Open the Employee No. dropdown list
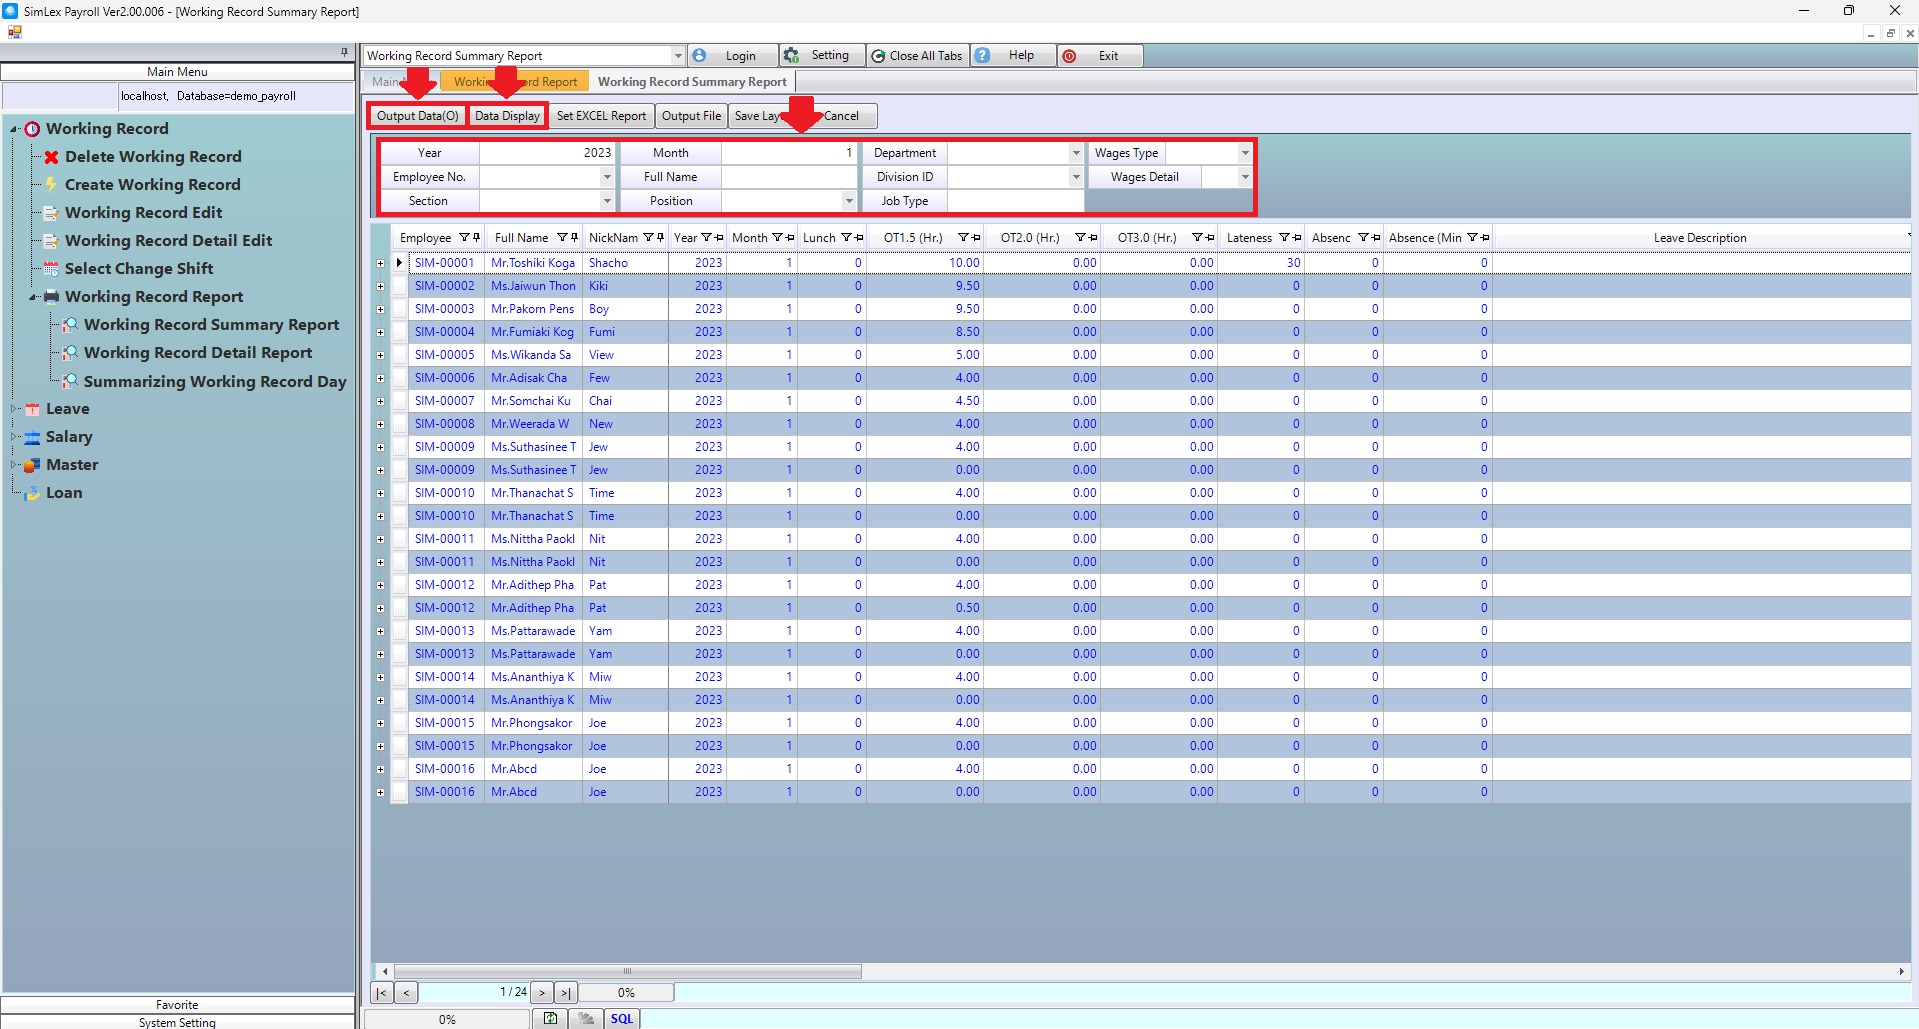1919x1029 pixels. pos(607,177)
